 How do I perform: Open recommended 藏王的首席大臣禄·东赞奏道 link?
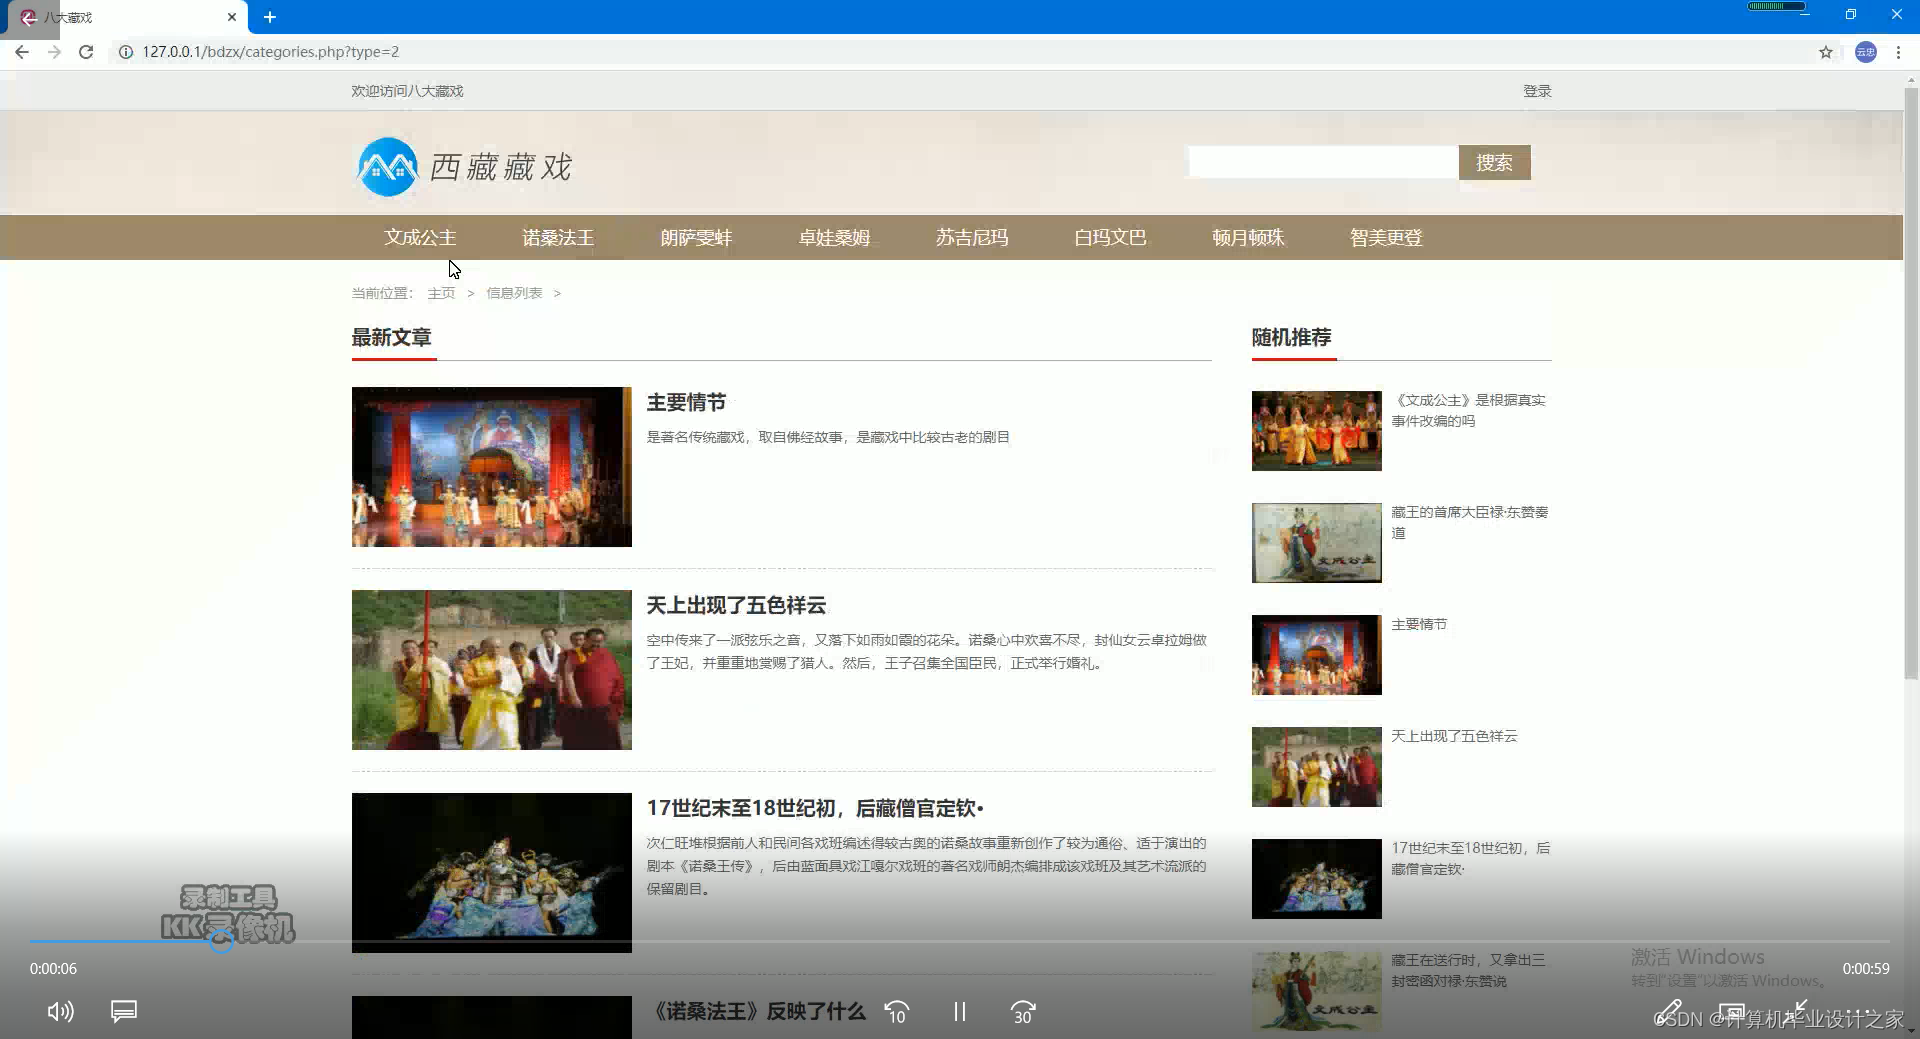[1470, 522]
